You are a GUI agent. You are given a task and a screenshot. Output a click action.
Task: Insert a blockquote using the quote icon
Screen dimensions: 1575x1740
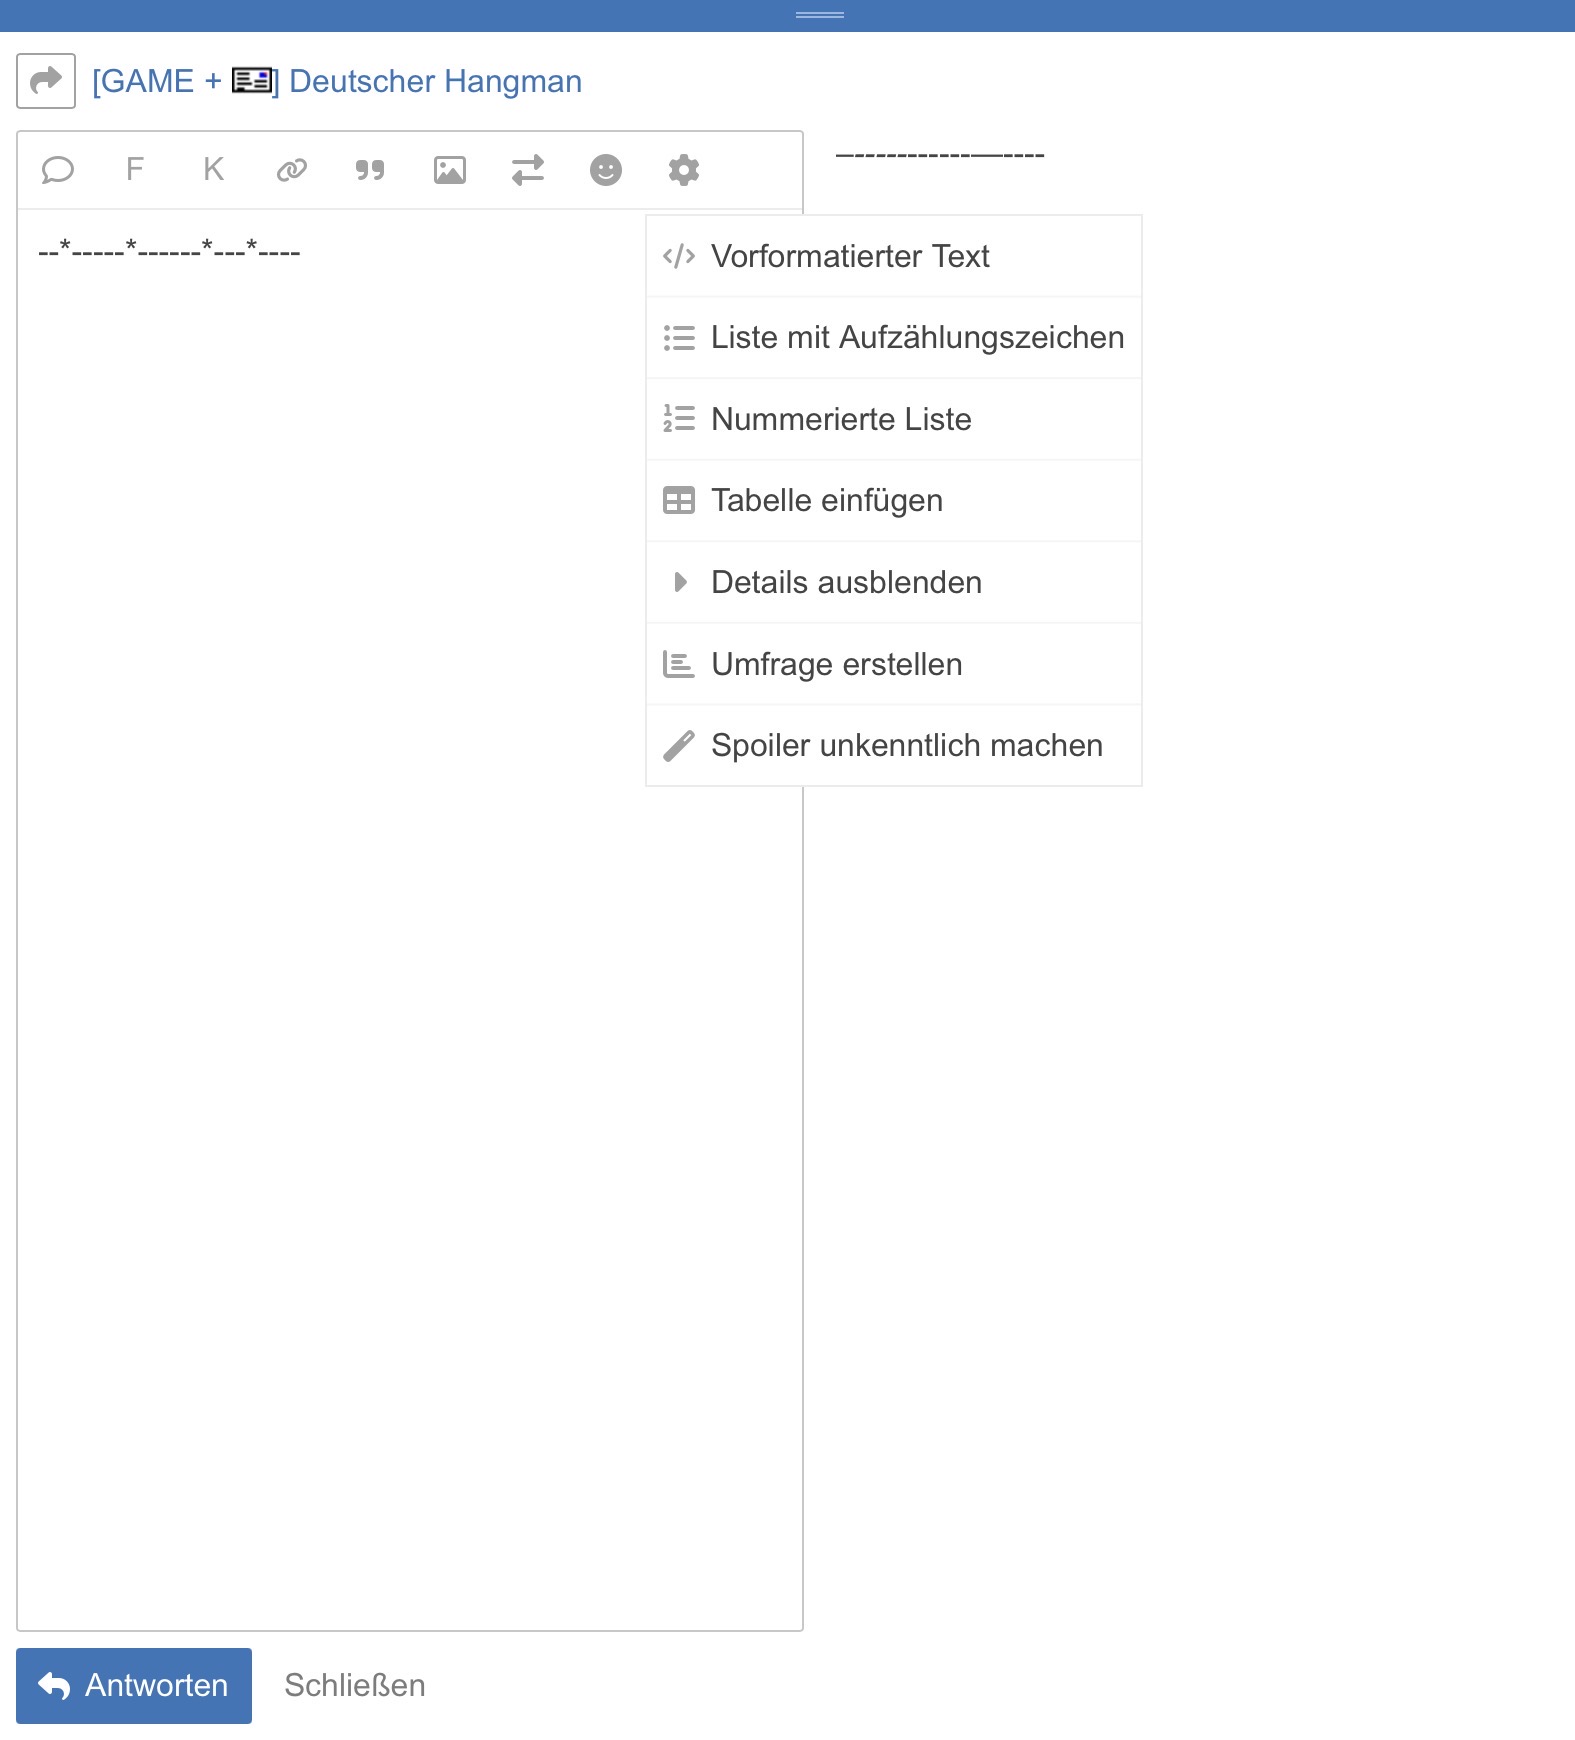point(370,170)
